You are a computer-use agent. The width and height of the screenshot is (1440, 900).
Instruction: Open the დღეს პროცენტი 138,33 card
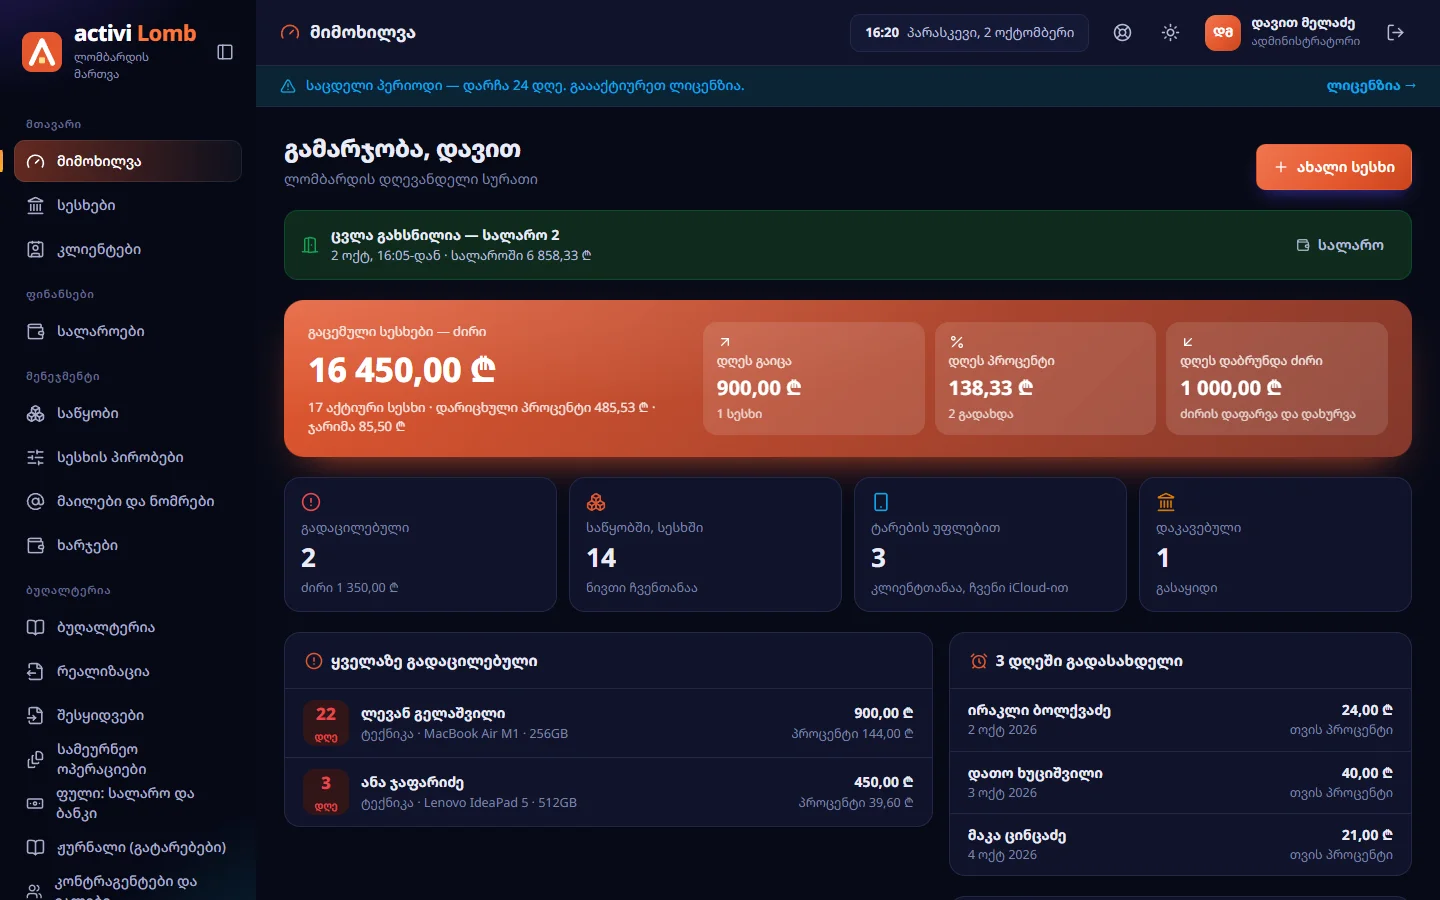pyautogui.click(x=1045, y=378)
